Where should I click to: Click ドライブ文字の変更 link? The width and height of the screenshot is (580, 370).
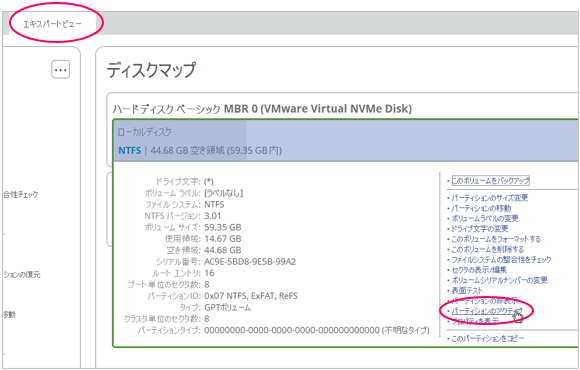coord(480,229)
